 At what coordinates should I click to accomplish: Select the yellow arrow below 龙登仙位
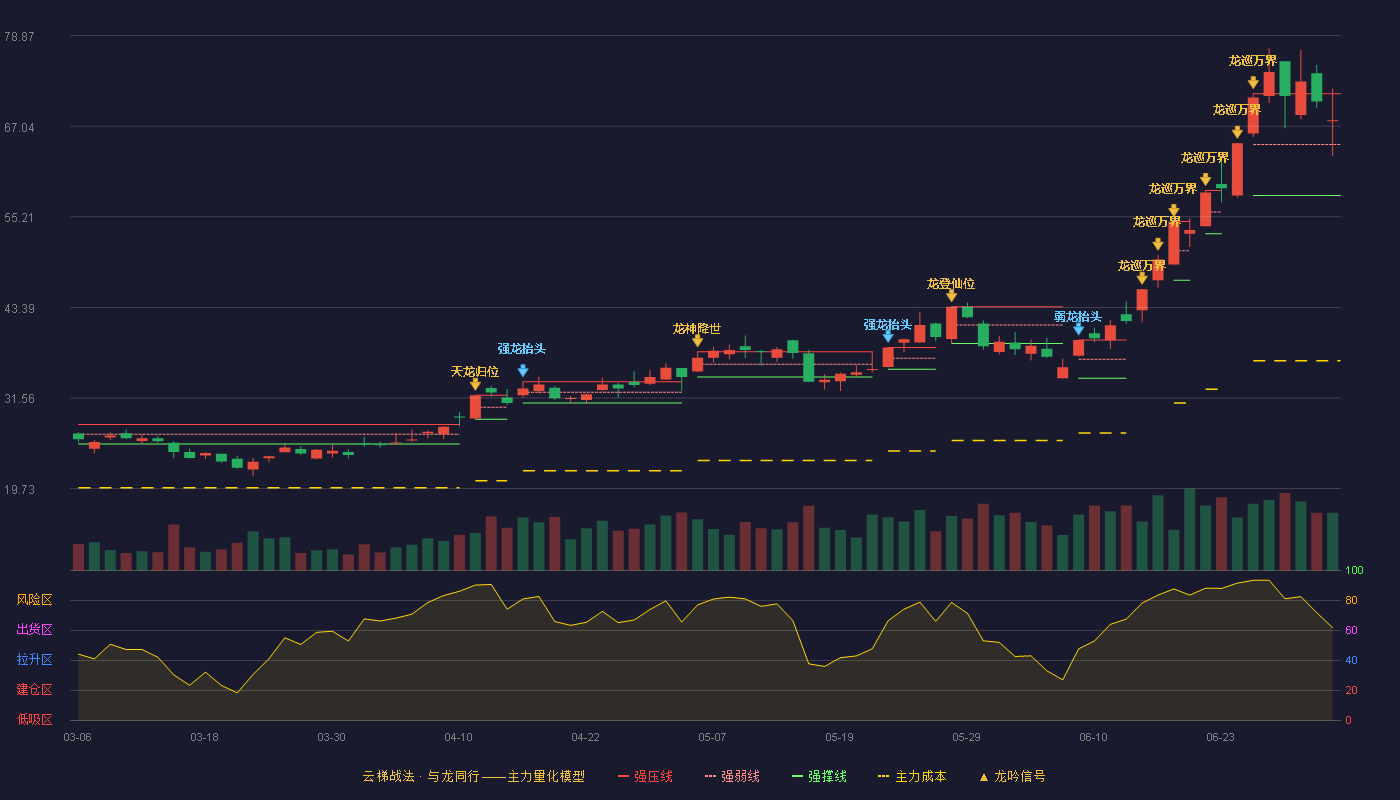[951, 296]
